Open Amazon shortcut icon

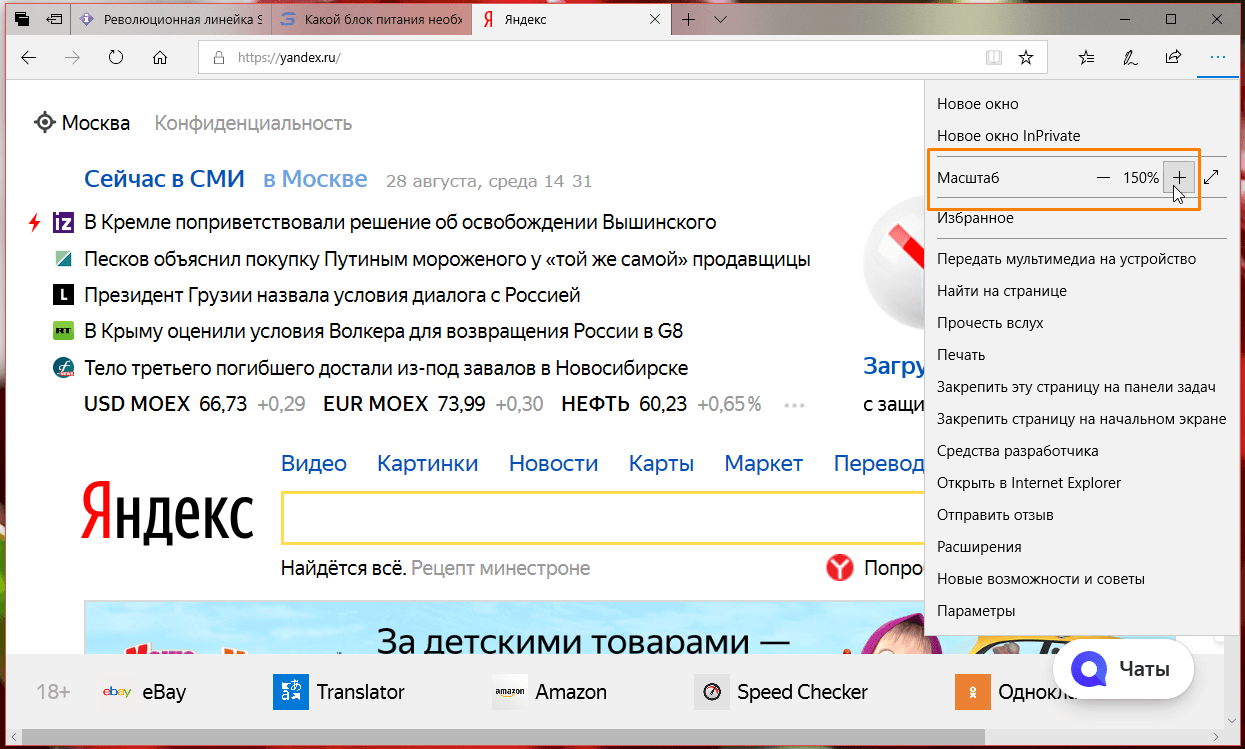(x=509, y=691)
